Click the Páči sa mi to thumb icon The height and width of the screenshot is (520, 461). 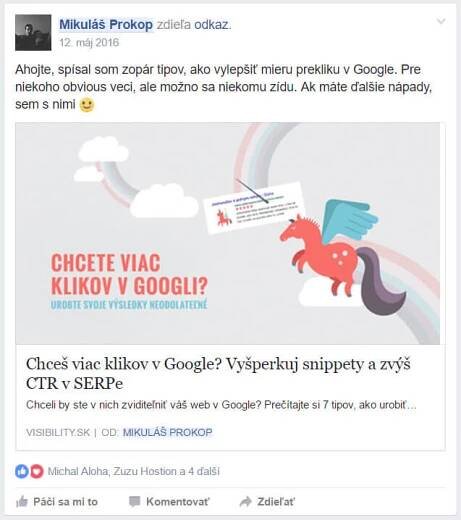(22, 501)
